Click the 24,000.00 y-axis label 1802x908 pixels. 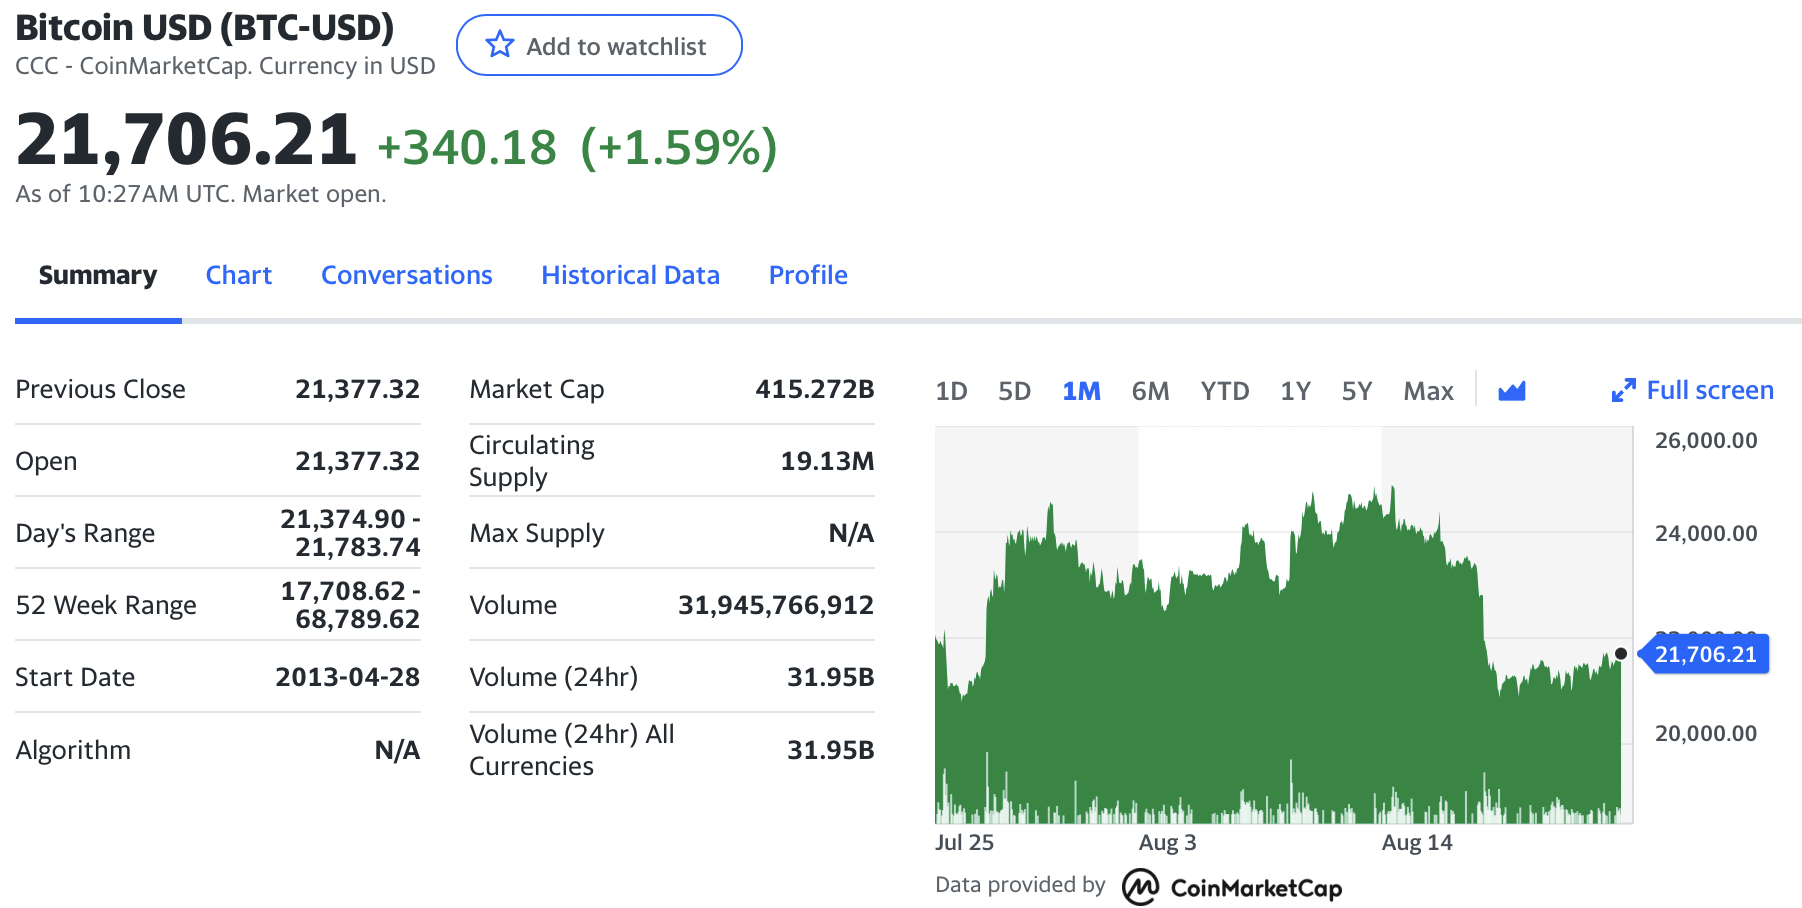point(1706,533)
